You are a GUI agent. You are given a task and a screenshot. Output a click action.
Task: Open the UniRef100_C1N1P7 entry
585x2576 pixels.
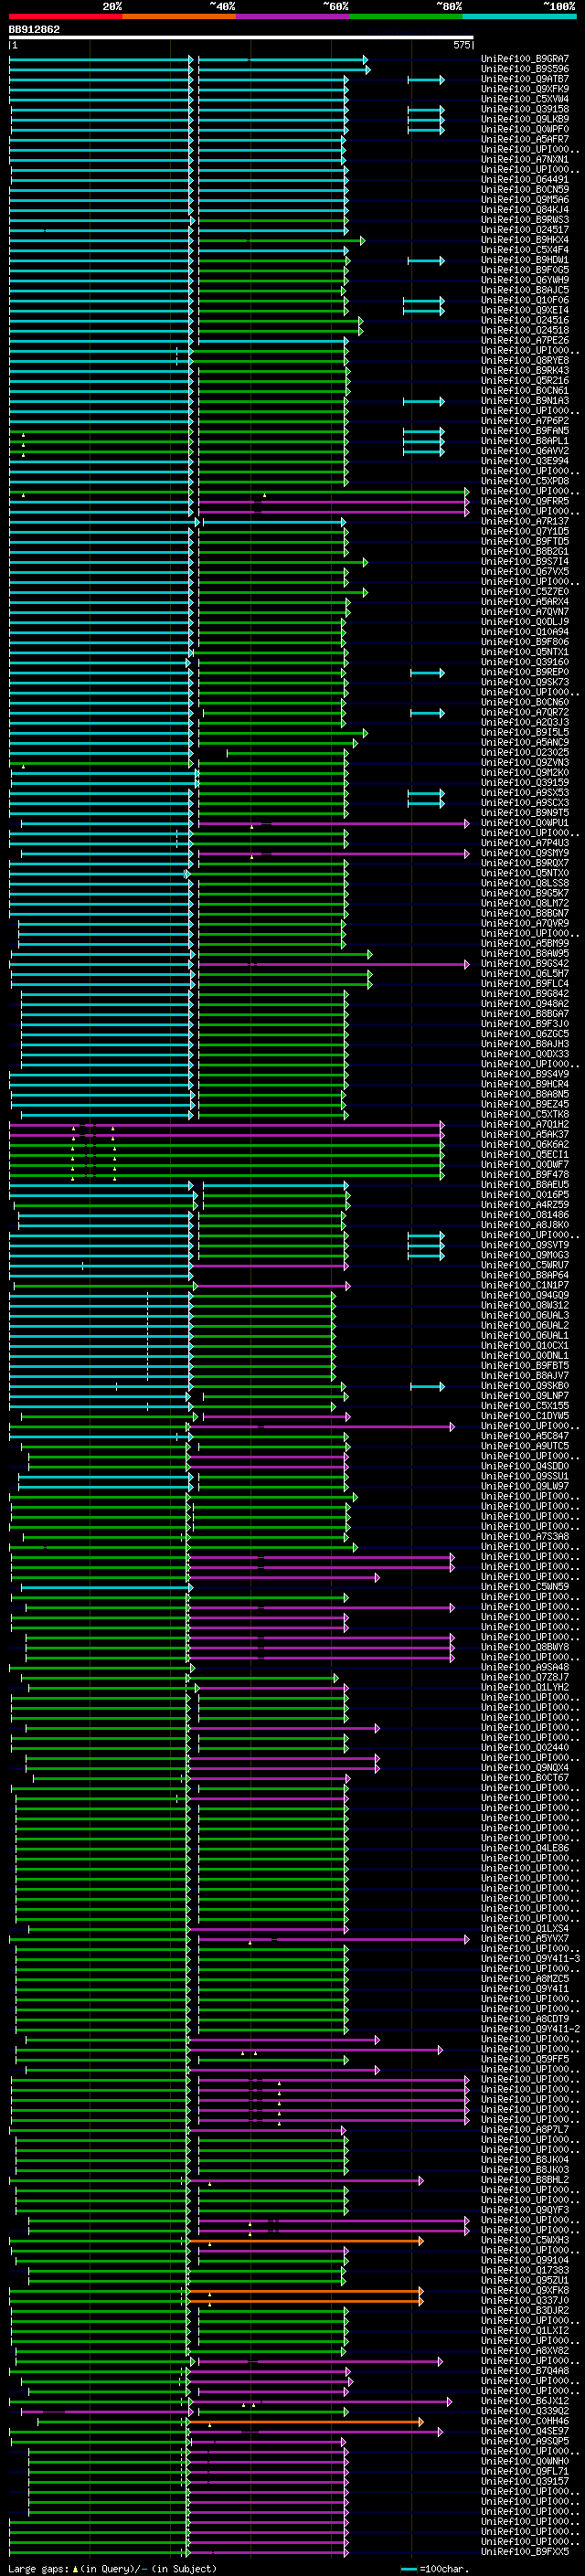[524, 1285]
